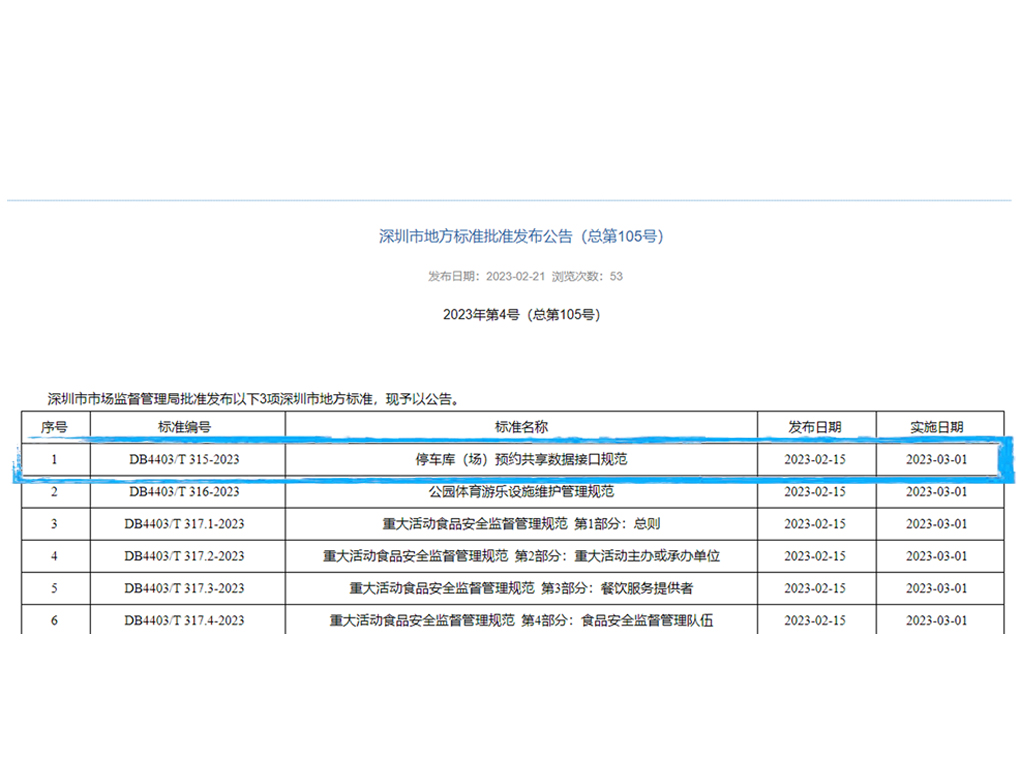Click the 序号 column header

pyautogui.click(x=54, y=427)
